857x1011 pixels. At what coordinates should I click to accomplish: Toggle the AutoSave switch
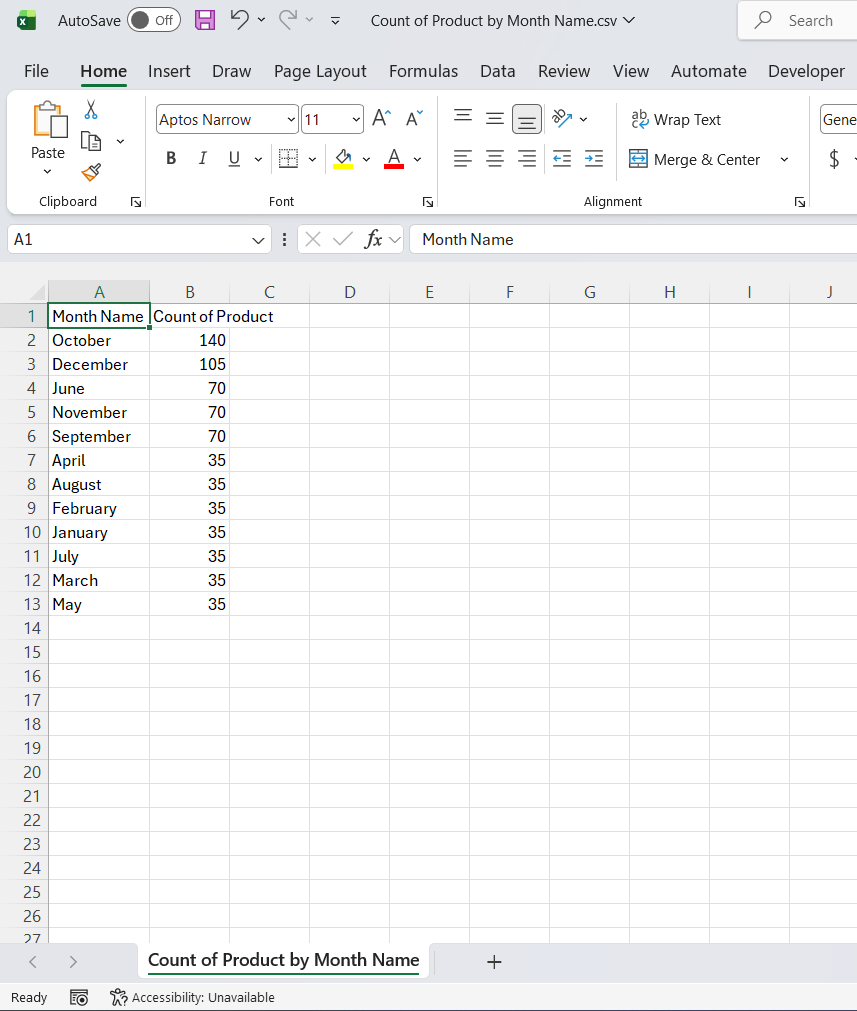click(153, 20)
